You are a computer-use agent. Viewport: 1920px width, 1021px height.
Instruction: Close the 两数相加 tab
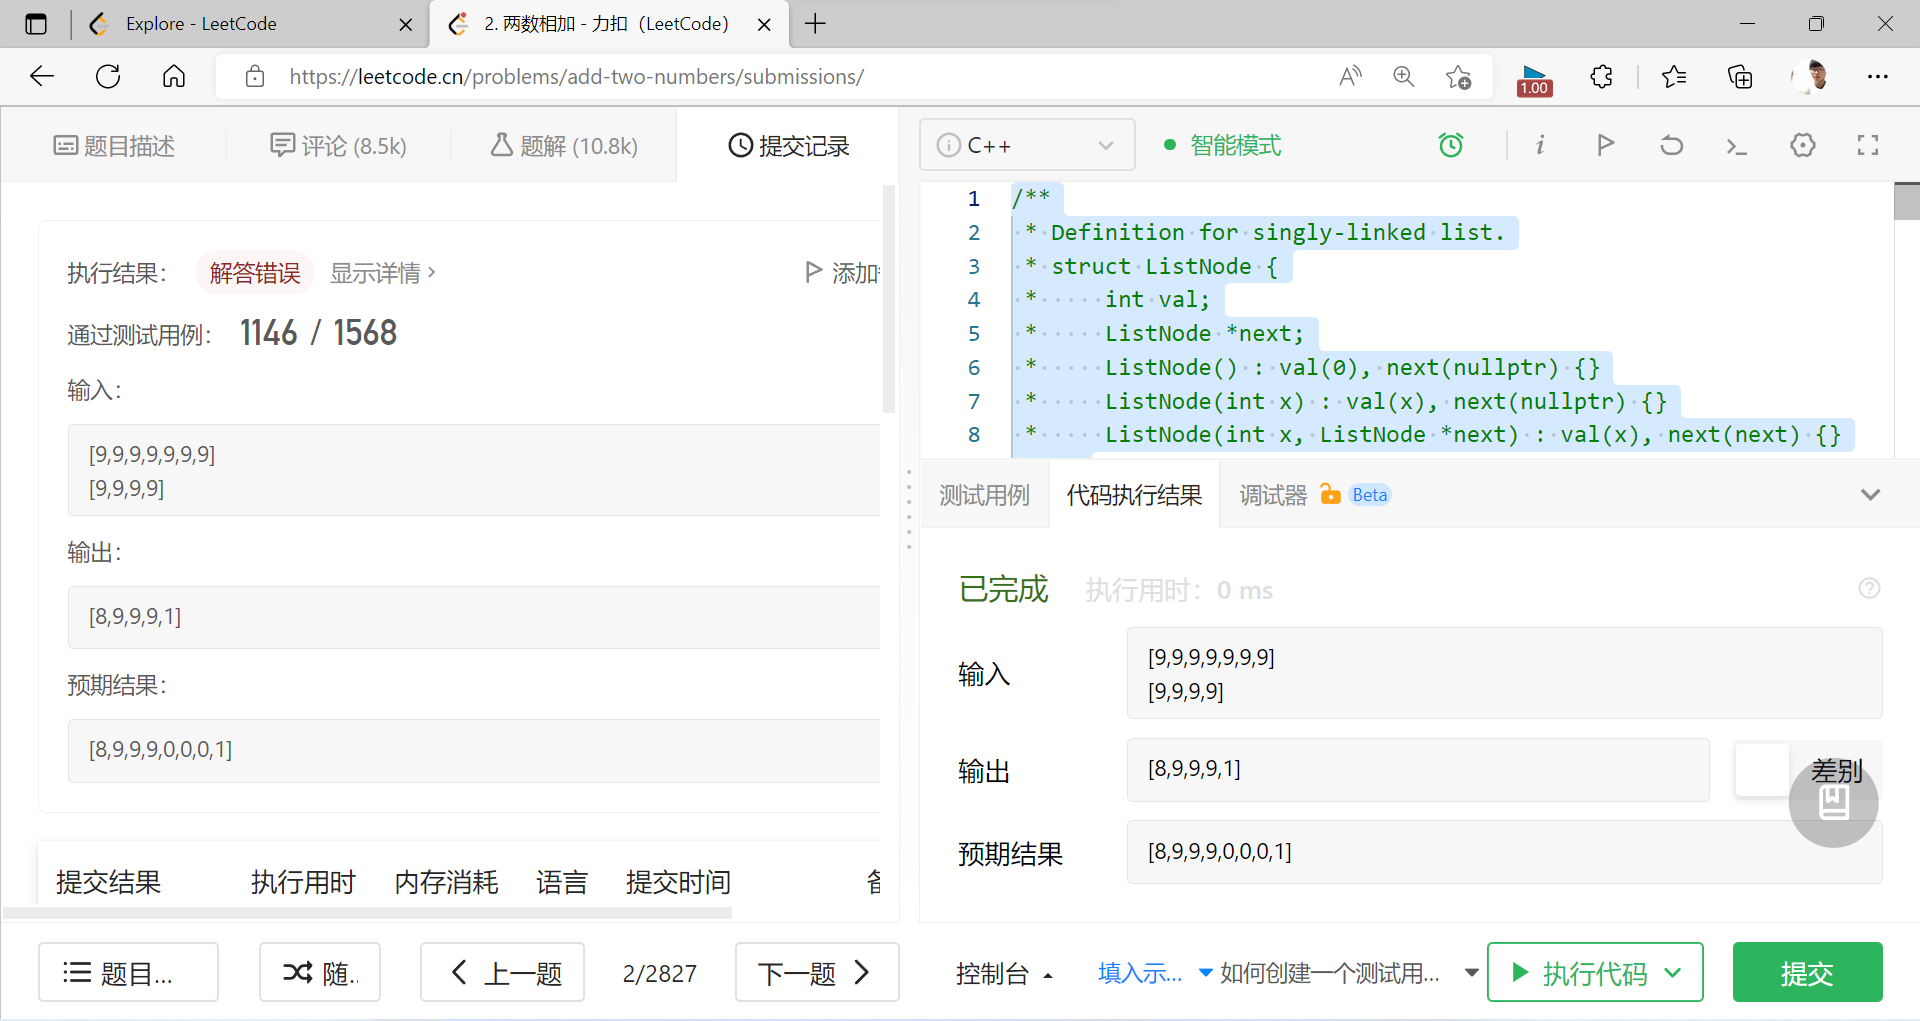(764, 24)
